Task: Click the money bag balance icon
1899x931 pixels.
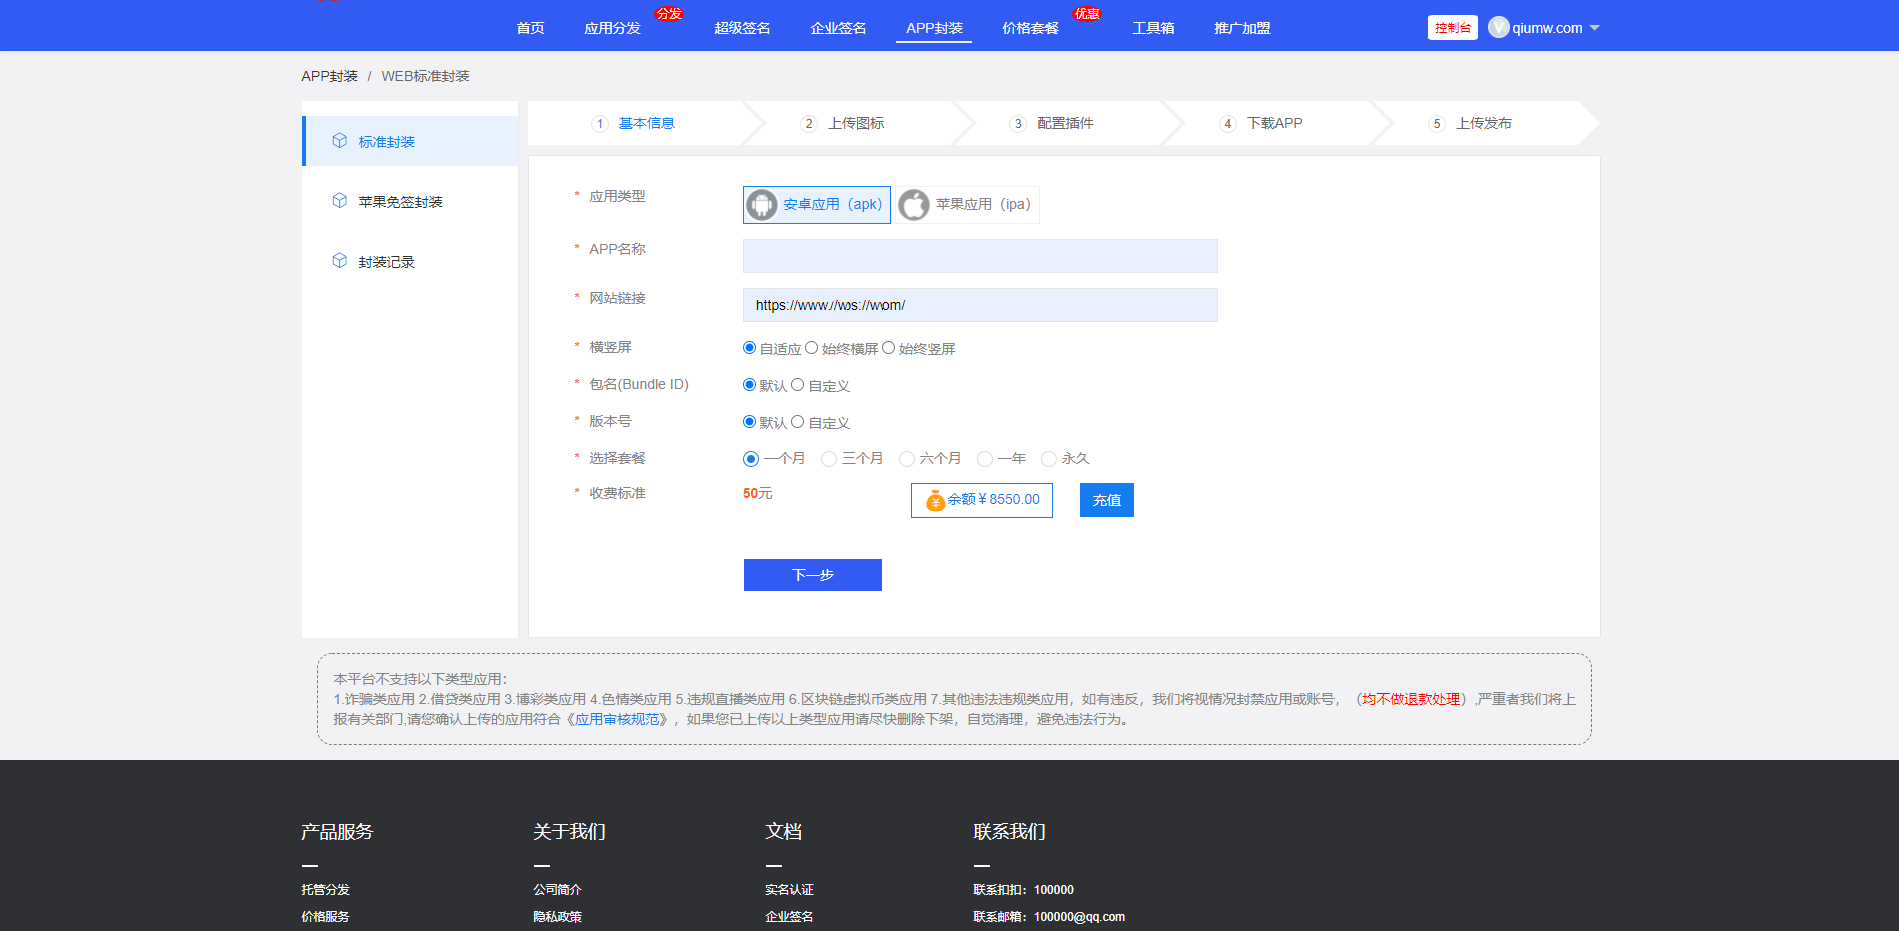Action: pyautogui.click(x=935, y=500)
